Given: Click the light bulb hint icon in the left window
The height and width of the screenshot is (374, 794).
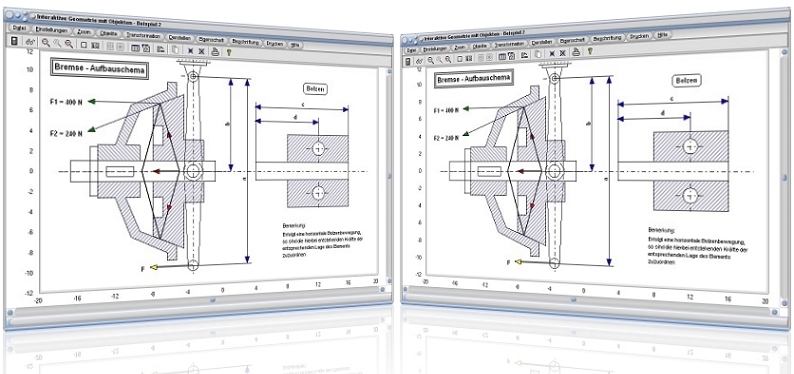Looking at the screenshot, I should (228, 52).
